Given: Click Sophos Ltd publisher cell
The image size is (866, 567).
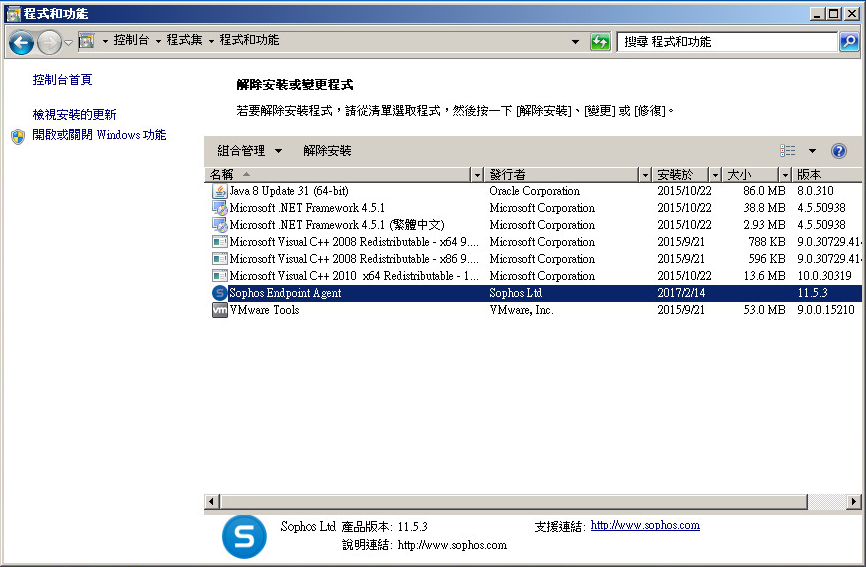Looking at the screenshot, I should [x=515, y=293].
